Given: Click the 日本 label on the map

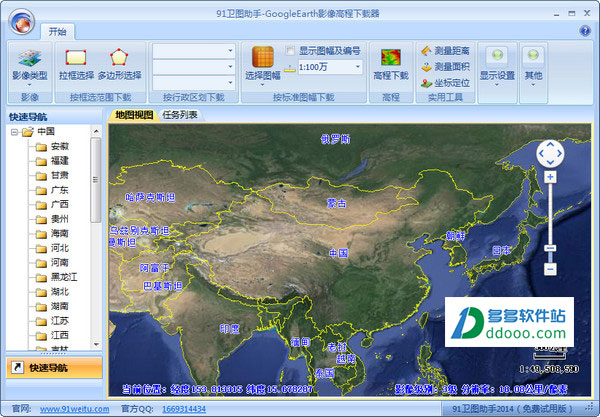Looking at the screenshot, I should pyautogui.click(x=501, y=251).
